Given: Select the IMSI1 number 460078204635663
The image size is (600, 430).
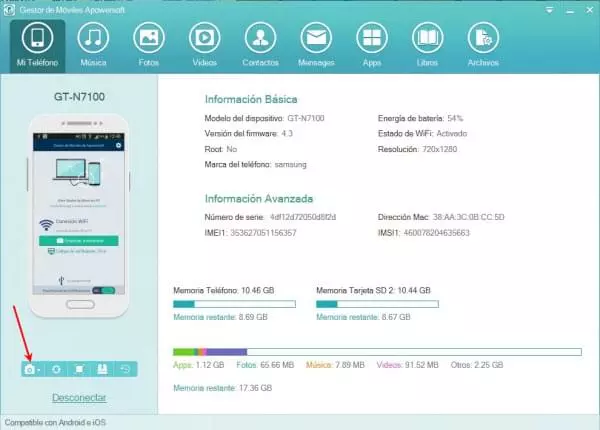Looking at the screenshot, I should coord(437,233).
